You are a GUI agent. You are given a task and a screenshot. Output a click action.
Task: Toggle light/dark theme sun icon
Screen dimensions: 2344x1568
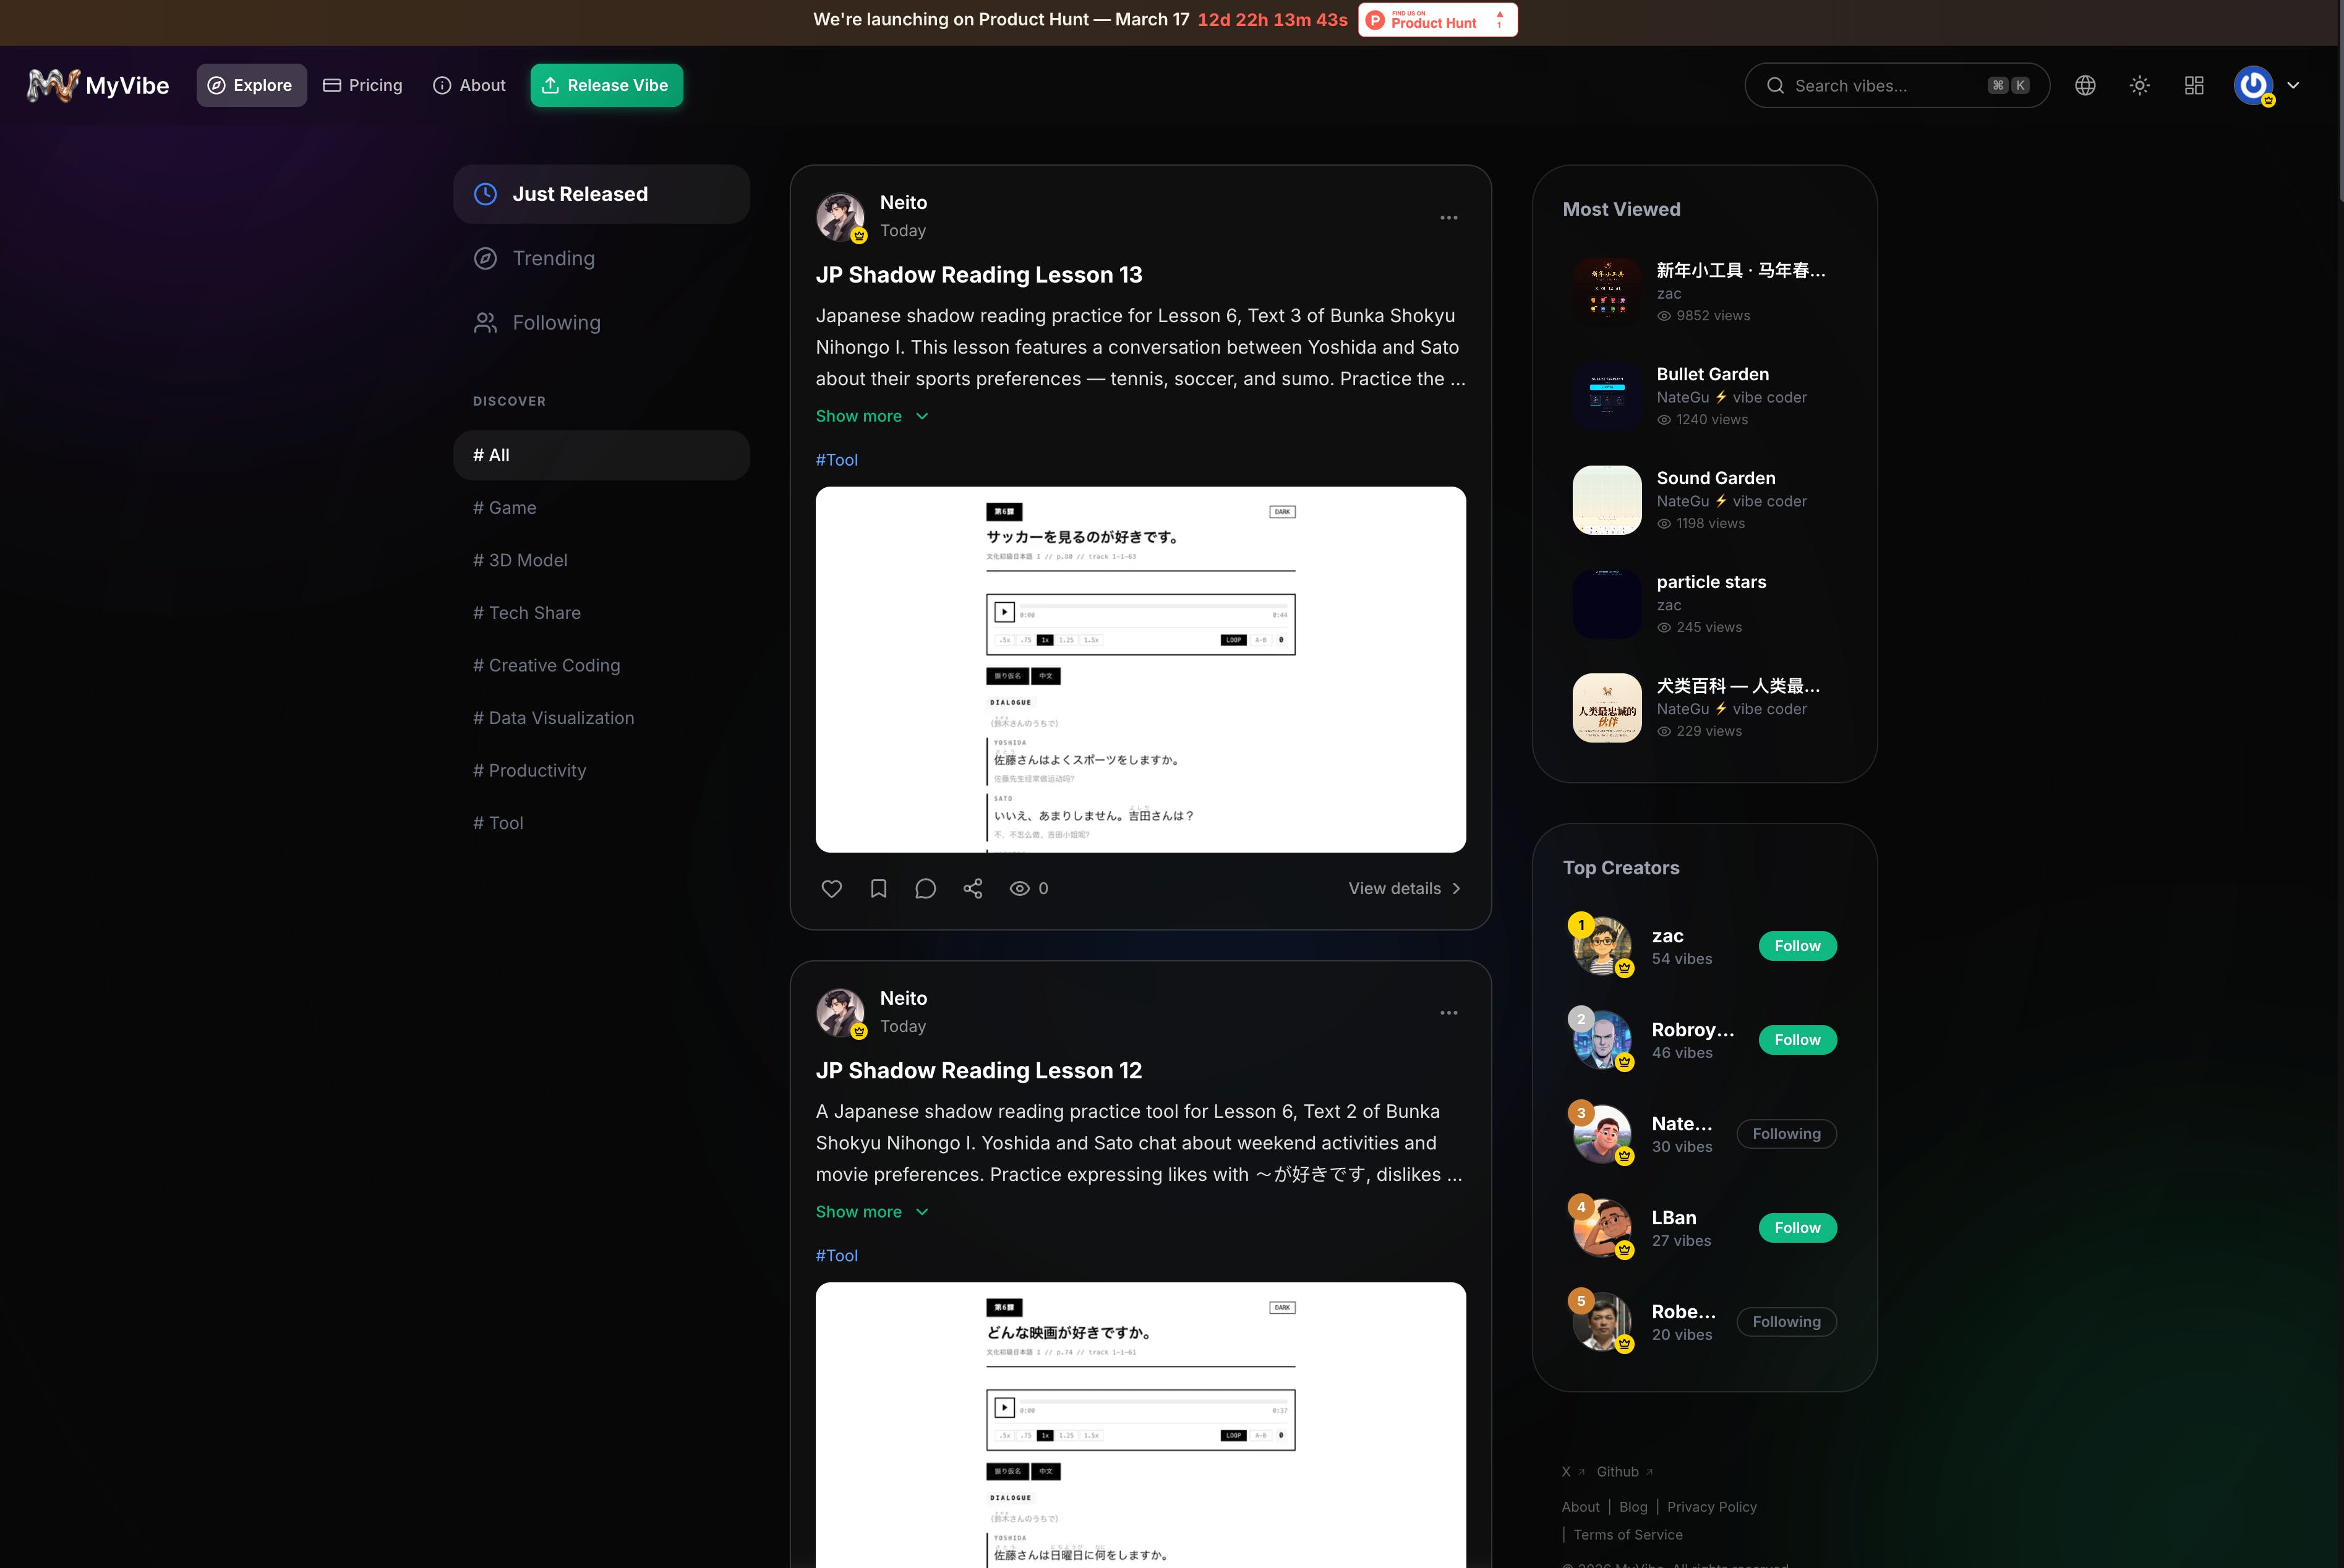[2139, 86]
